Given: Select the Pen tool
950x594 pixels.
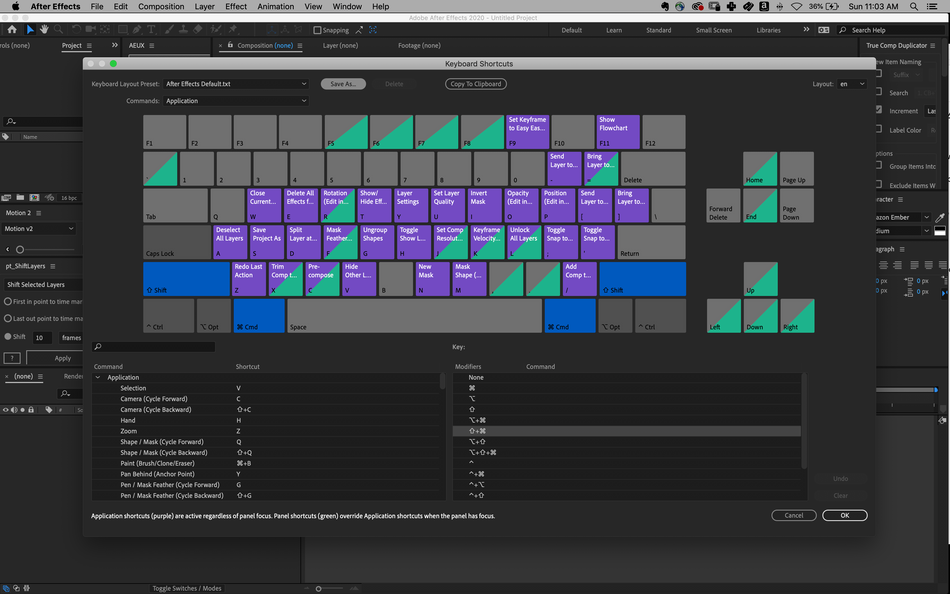Looking at the screenshot, I should click(x=137, y=30).
